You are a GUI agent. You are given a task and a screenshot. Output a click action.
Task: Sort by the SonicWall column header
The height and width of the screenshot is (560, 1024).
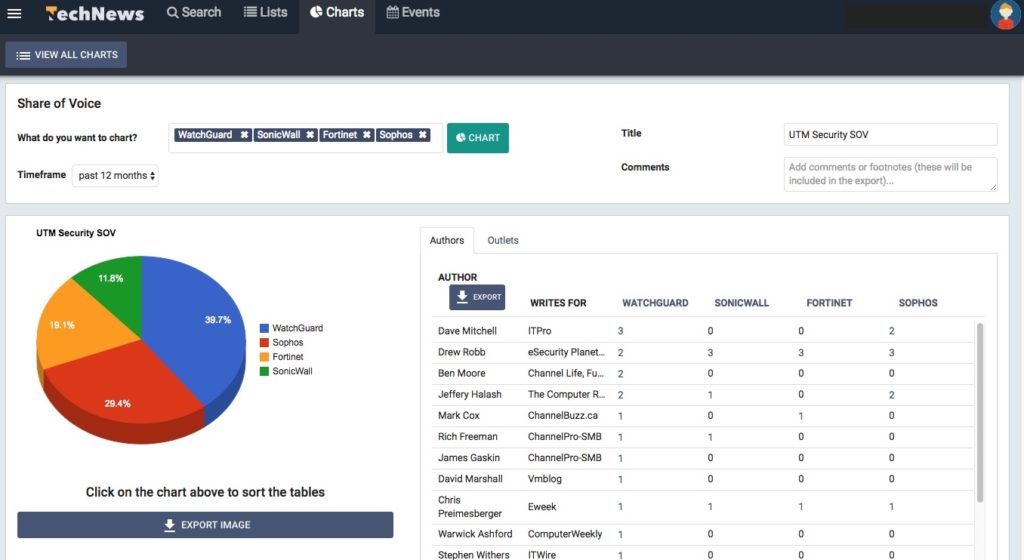(741, 303)
